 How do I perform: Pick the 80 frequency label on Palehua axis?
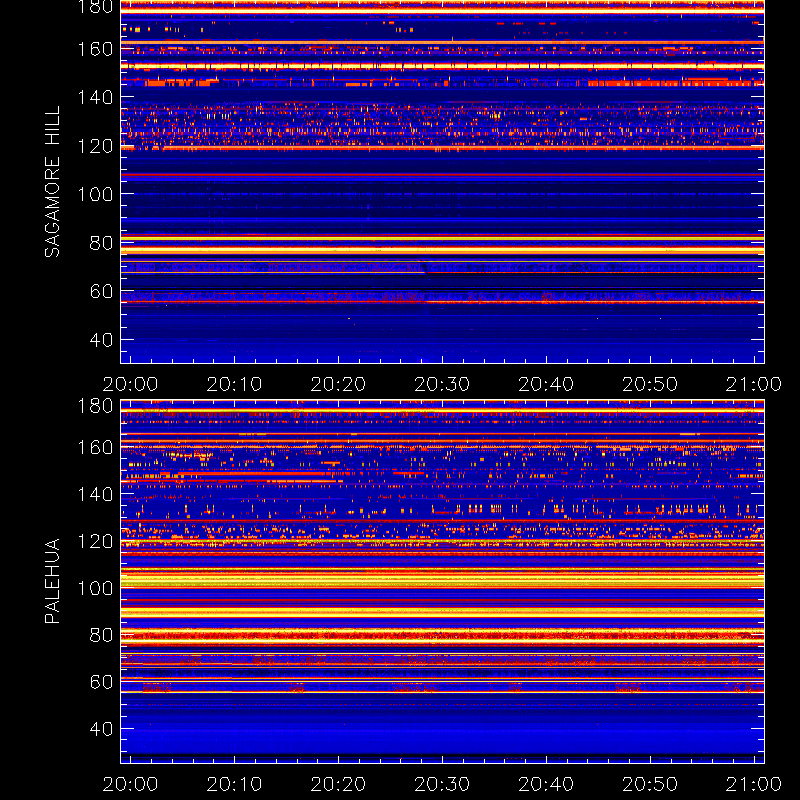pos(101,635)
